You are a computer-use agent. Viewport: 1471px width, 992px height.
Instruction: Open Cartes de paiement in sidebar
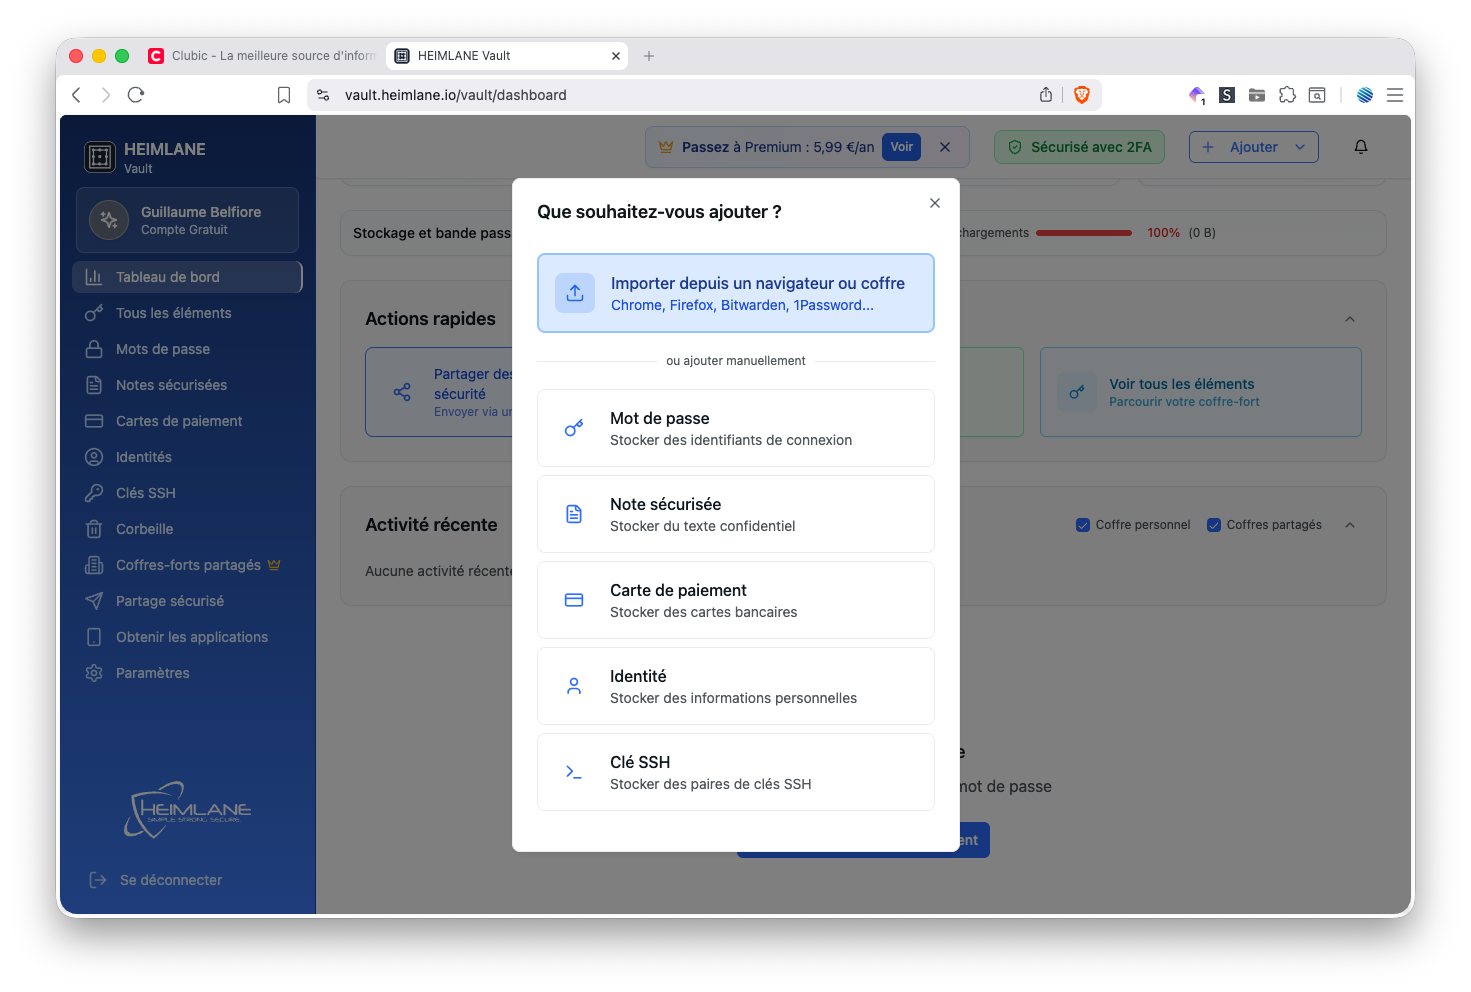178,421
